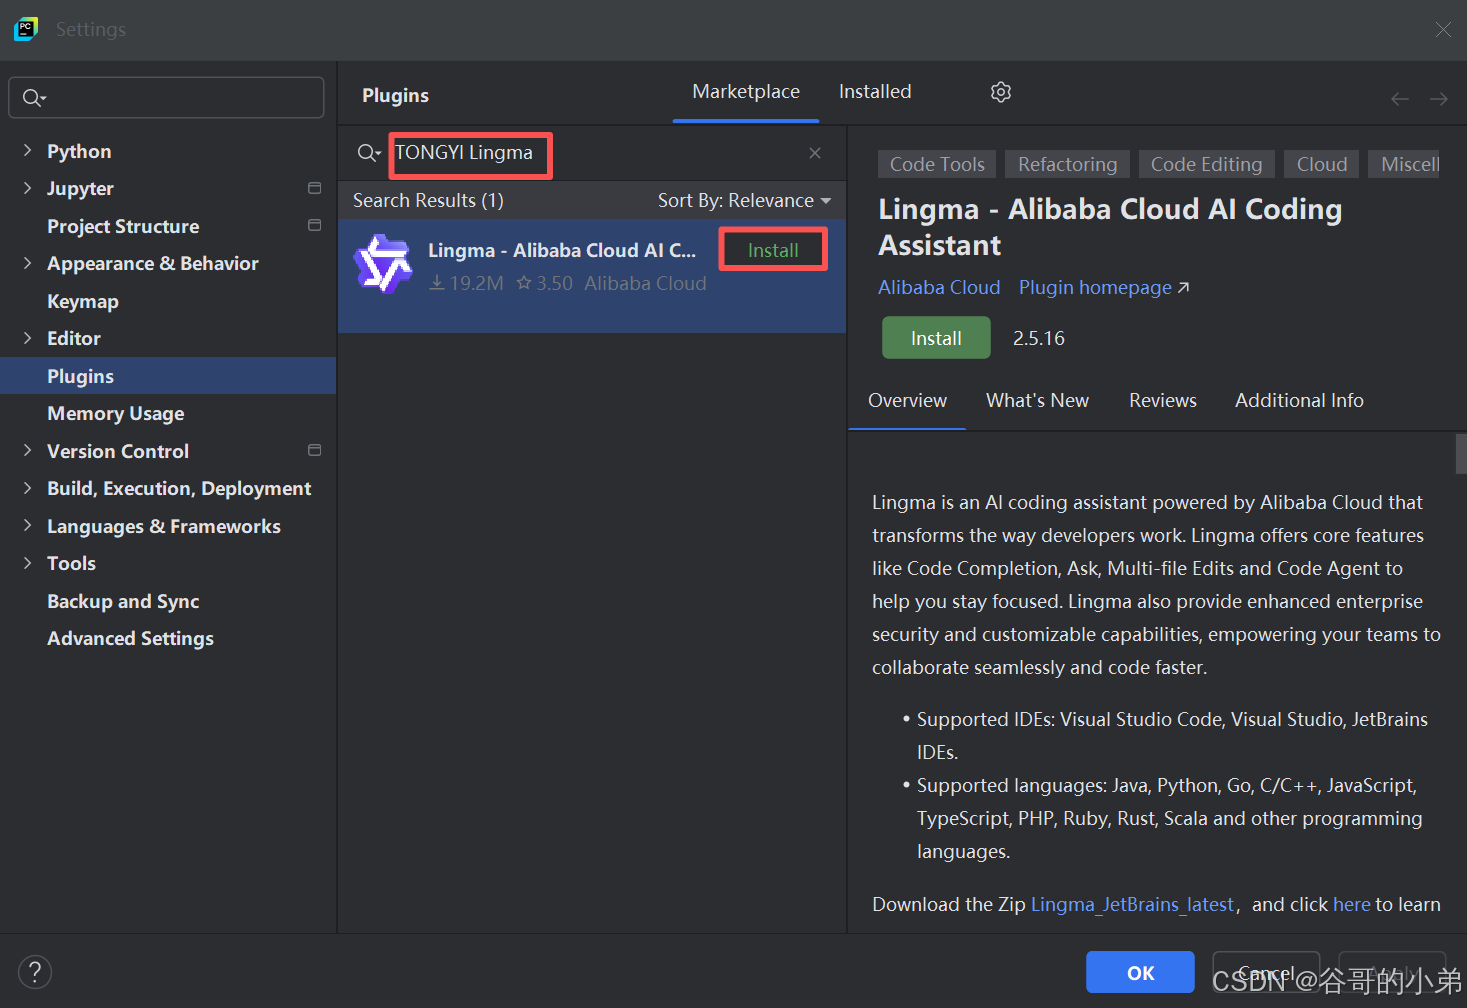Viewport: 1467px width, 1008px height.
Task: Close the Settings dialog window
Action: click(1443, 30)
